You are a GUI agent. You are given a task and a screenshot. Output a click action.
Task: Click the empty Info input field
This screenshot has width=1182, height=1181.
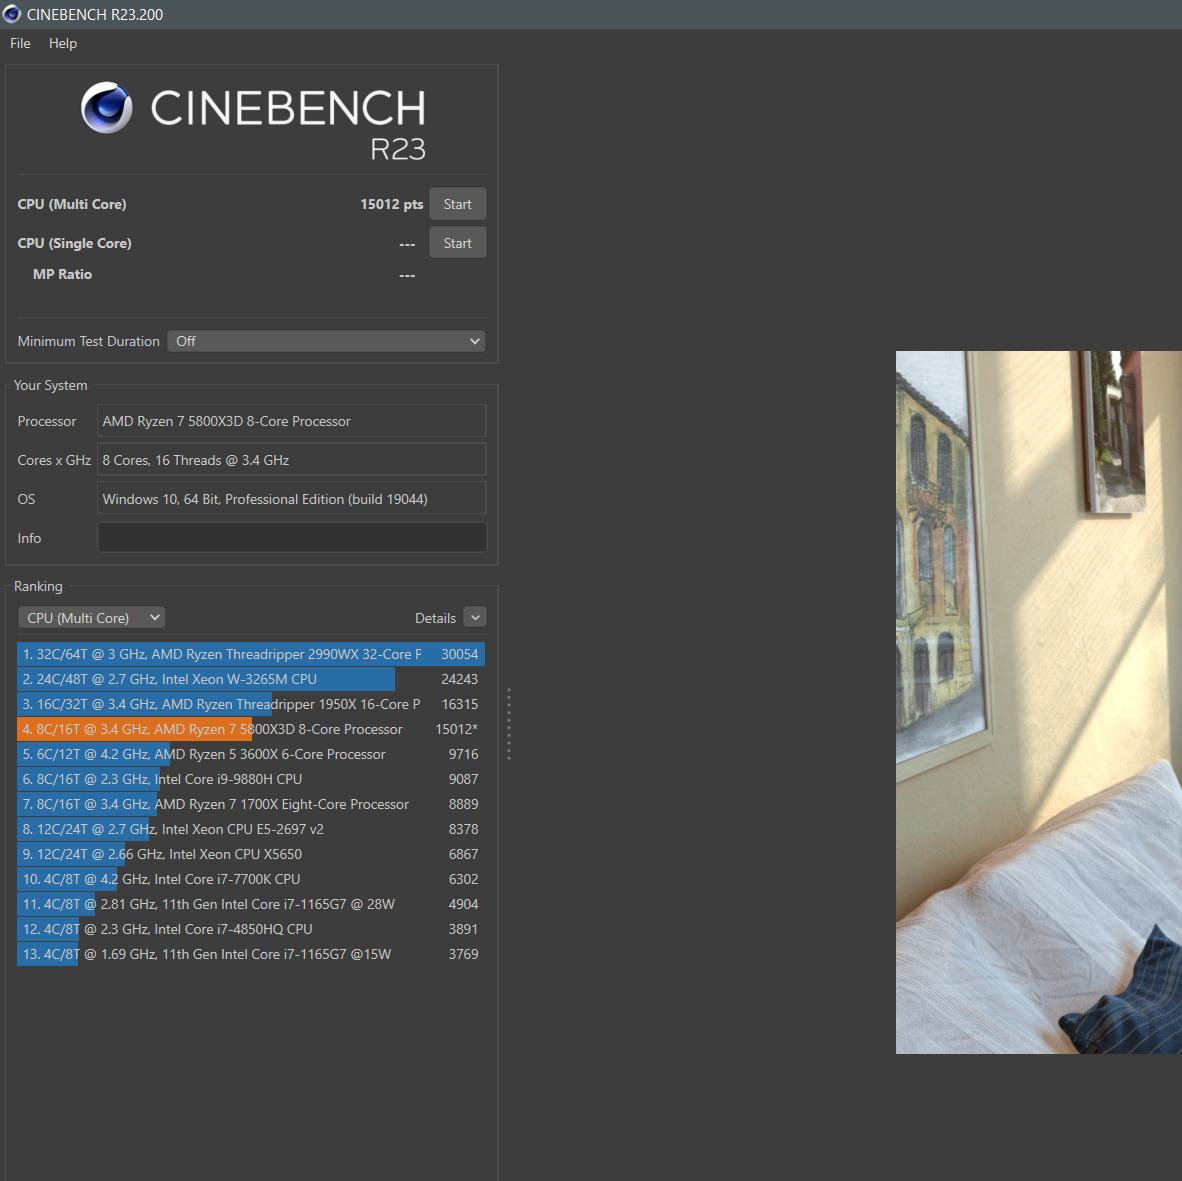click(x=292, y=538)
